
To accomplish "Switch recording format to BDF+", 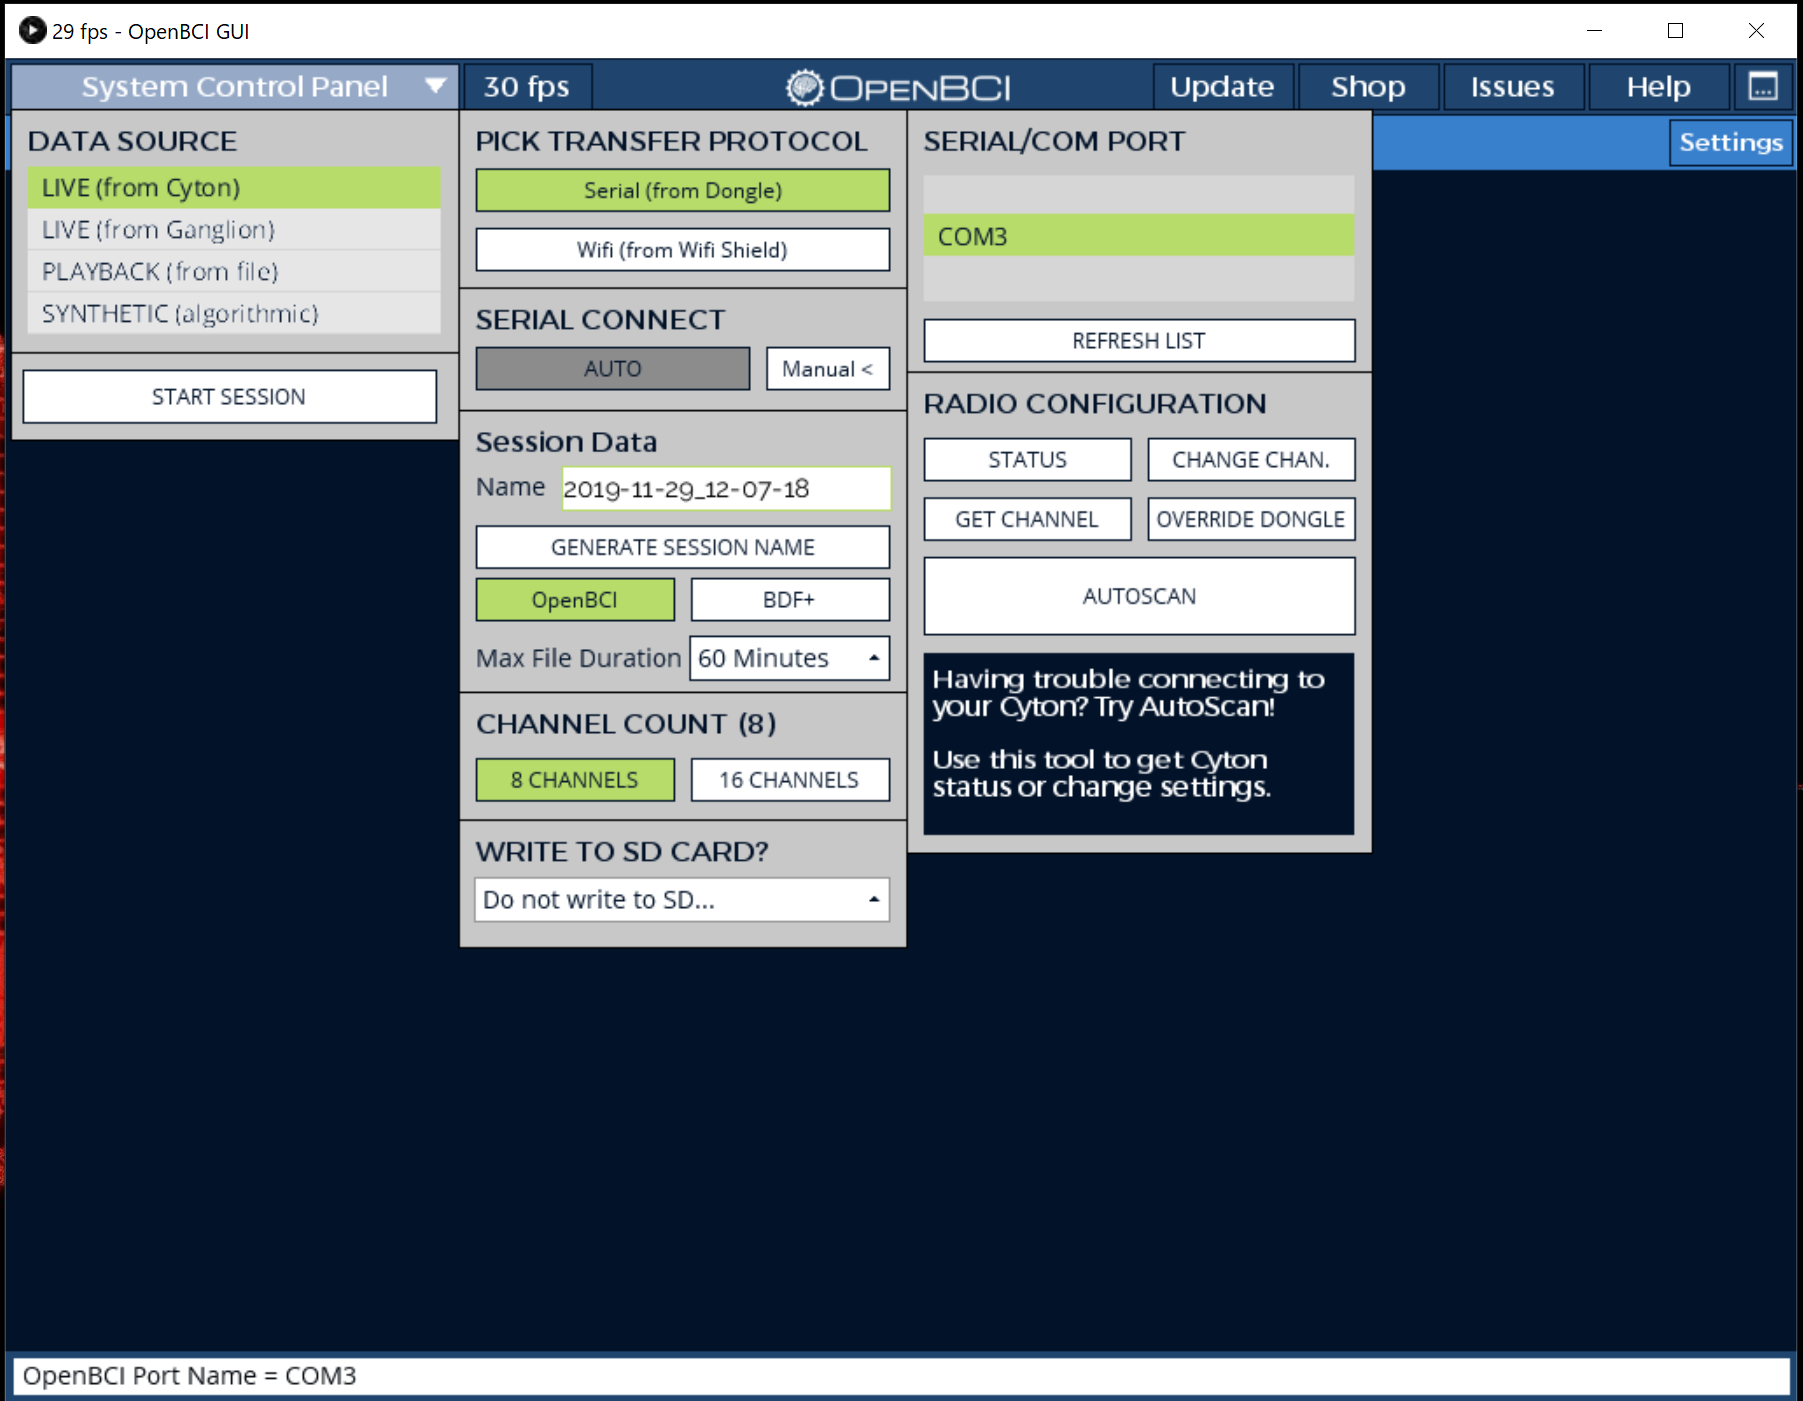I will click(789, 599).
